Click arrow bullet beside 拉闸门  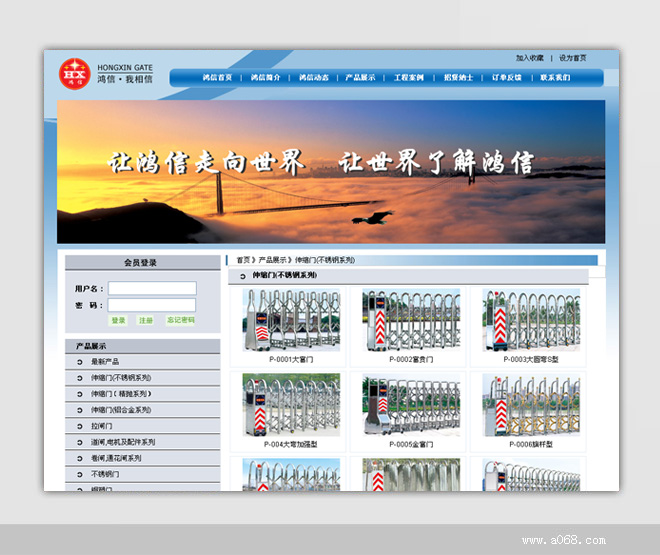click(80, 426)
